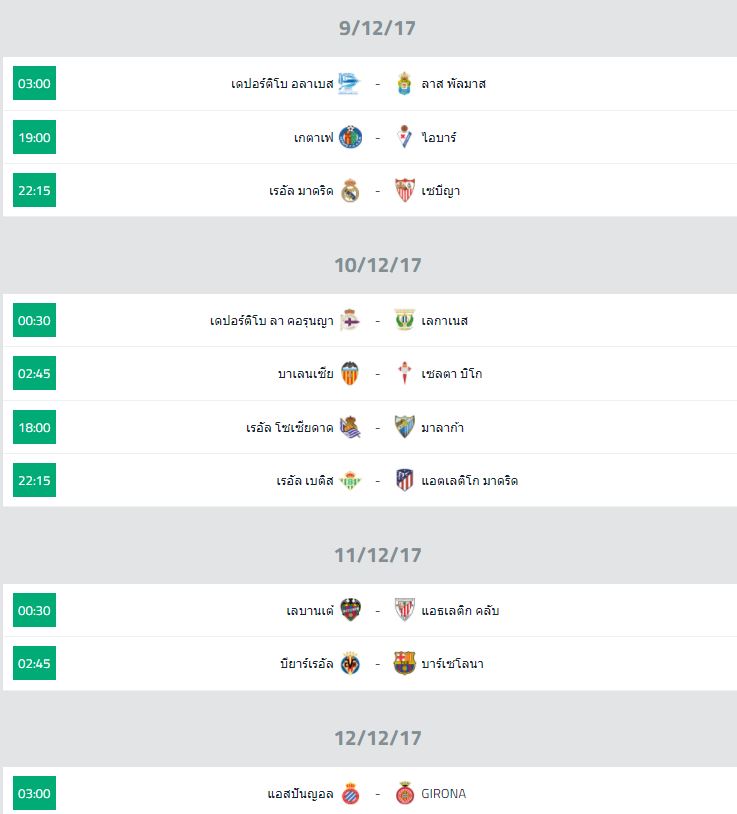
Task: Click the 18:00 kickoff time badge
Action: click(x=34, y=428)
